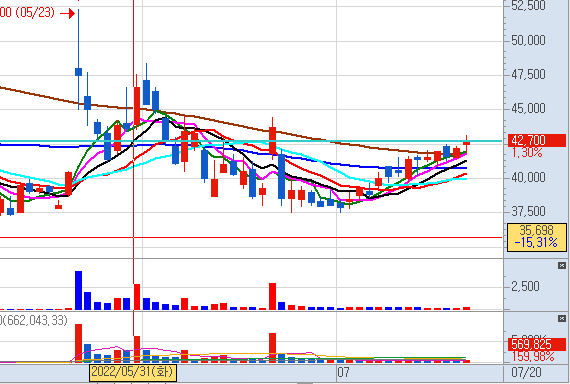Viewport: 570px width, 384px height.
Task: Select the tallest blue volume bar
Action: point(78,290)
